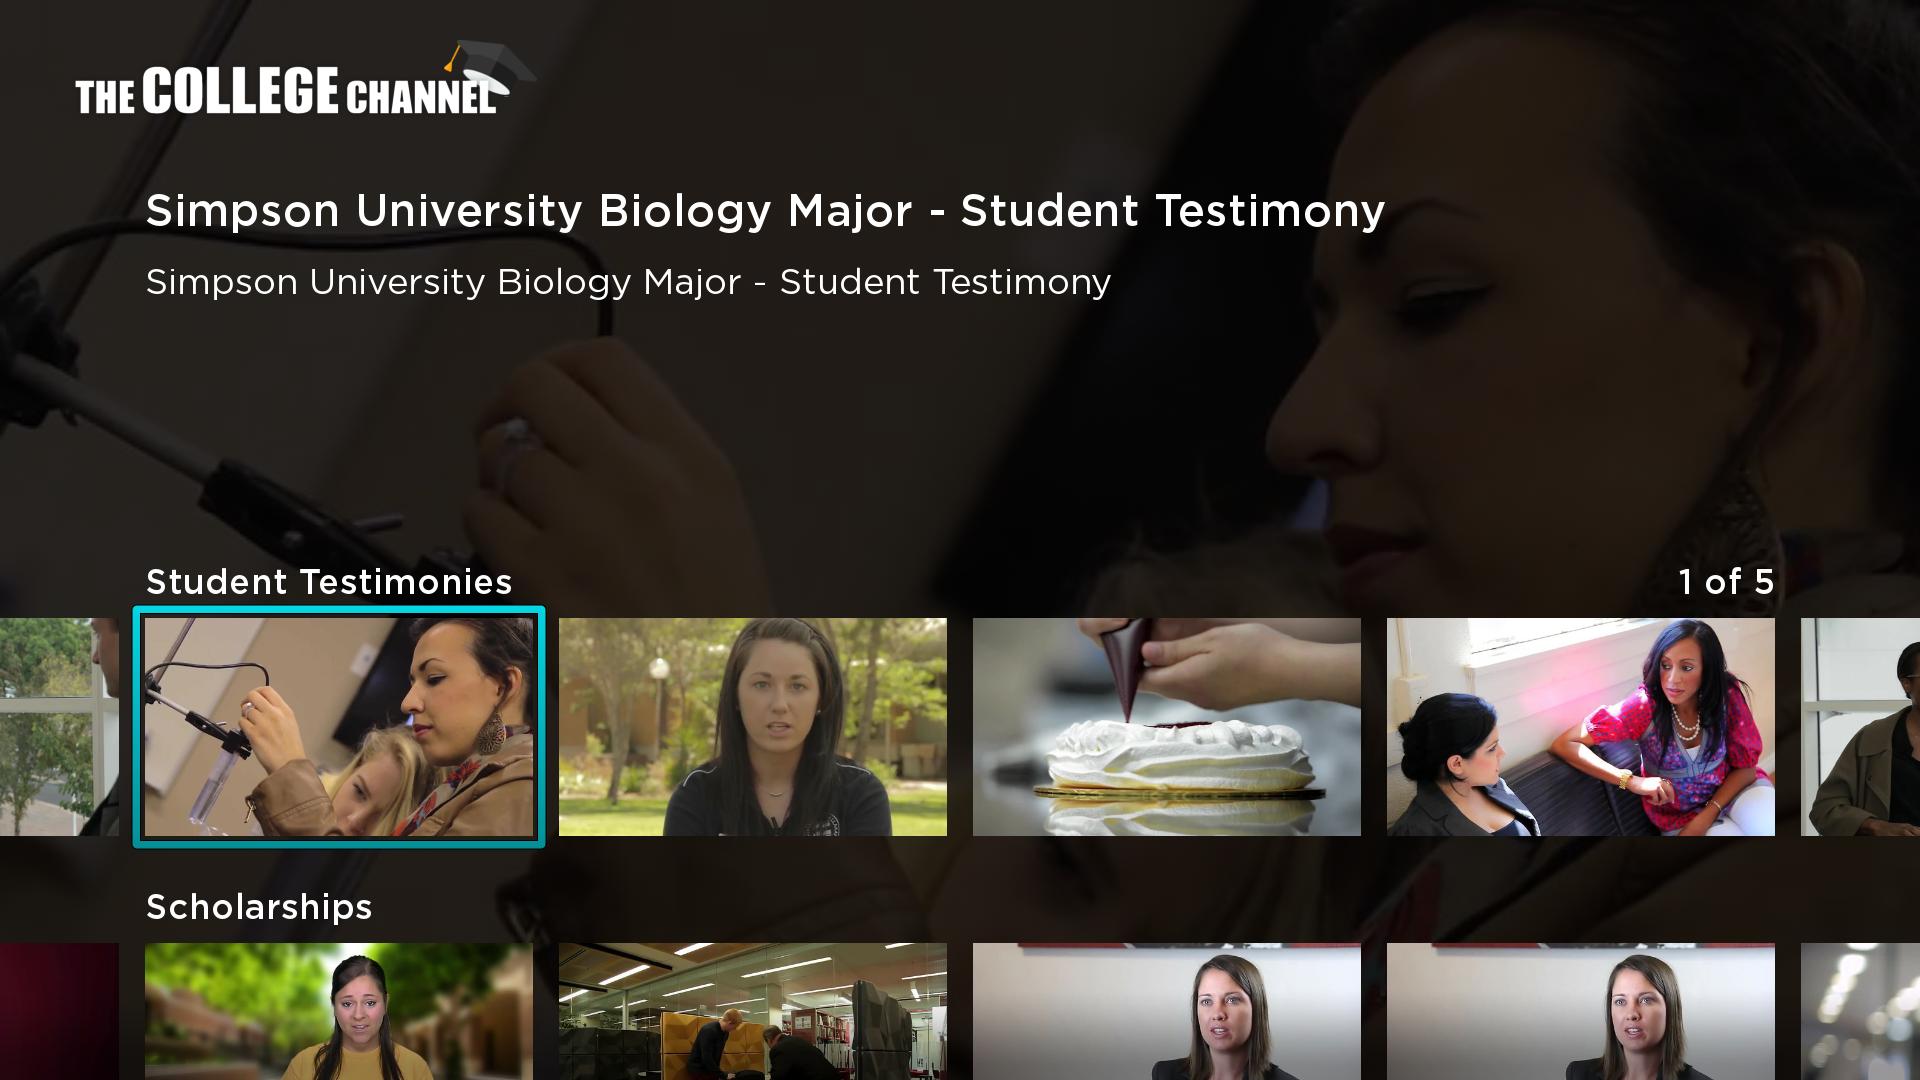
Task: Select partially visible tree thumbnail at row start
Action: point(59,727)
